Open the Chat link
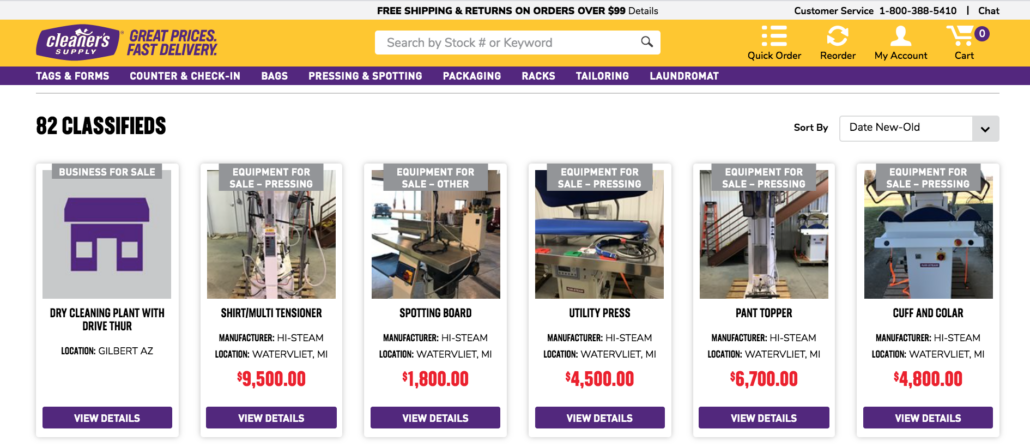The width and height of the screenshot is (1030, 447). click(989, 11)
